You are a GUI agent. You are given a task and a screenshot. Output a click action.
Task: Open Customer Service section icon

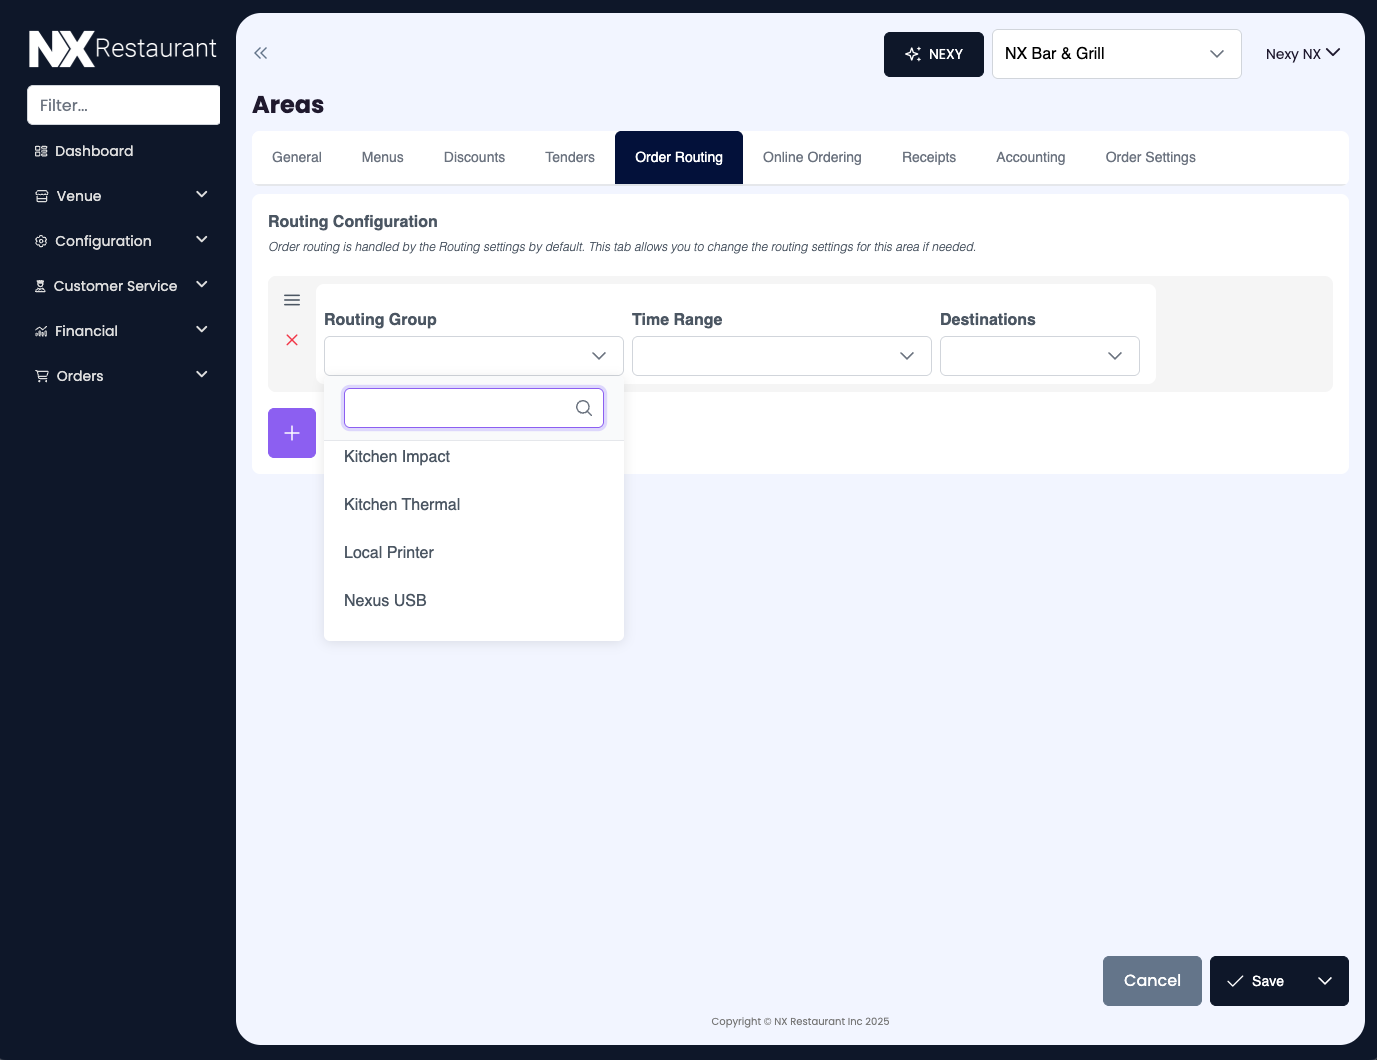[40, 286]
